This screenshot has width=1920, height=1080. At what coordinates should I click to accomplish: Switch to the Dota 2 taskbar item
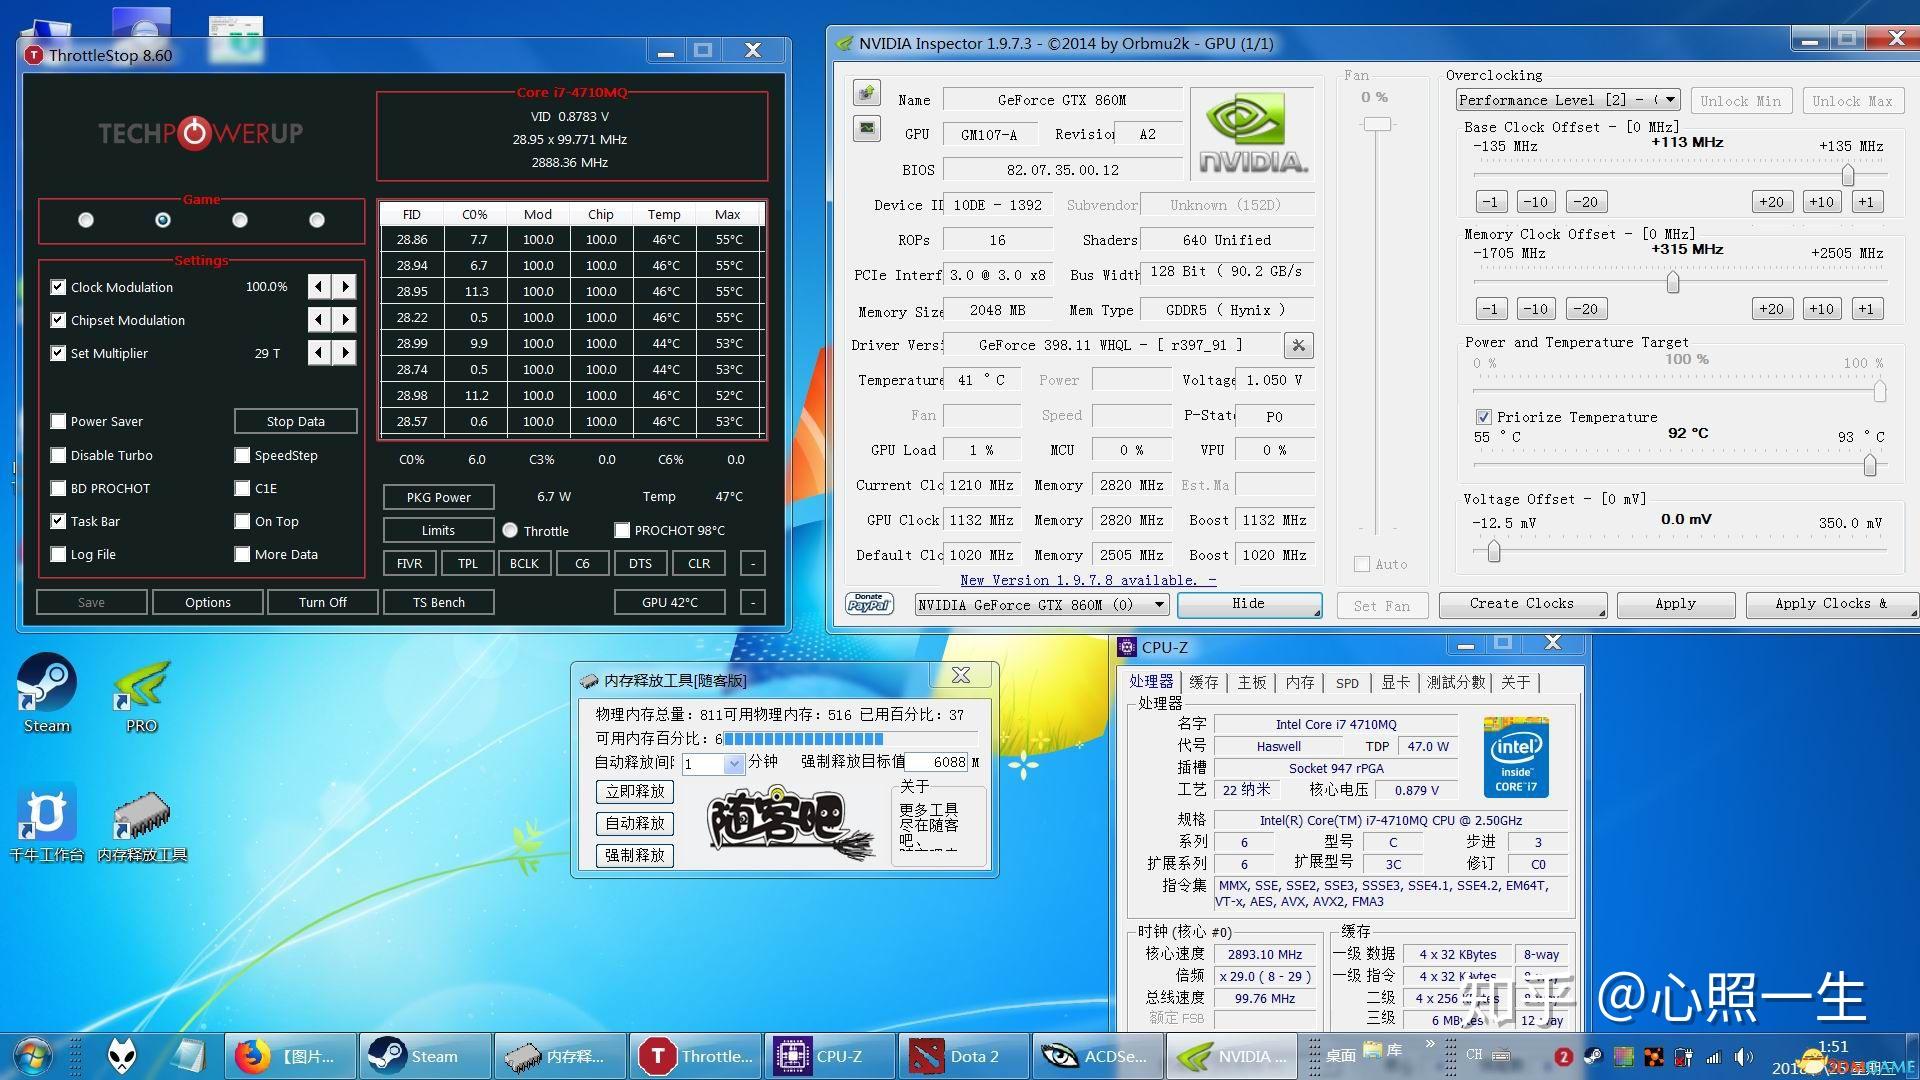tap(965, 1056)
